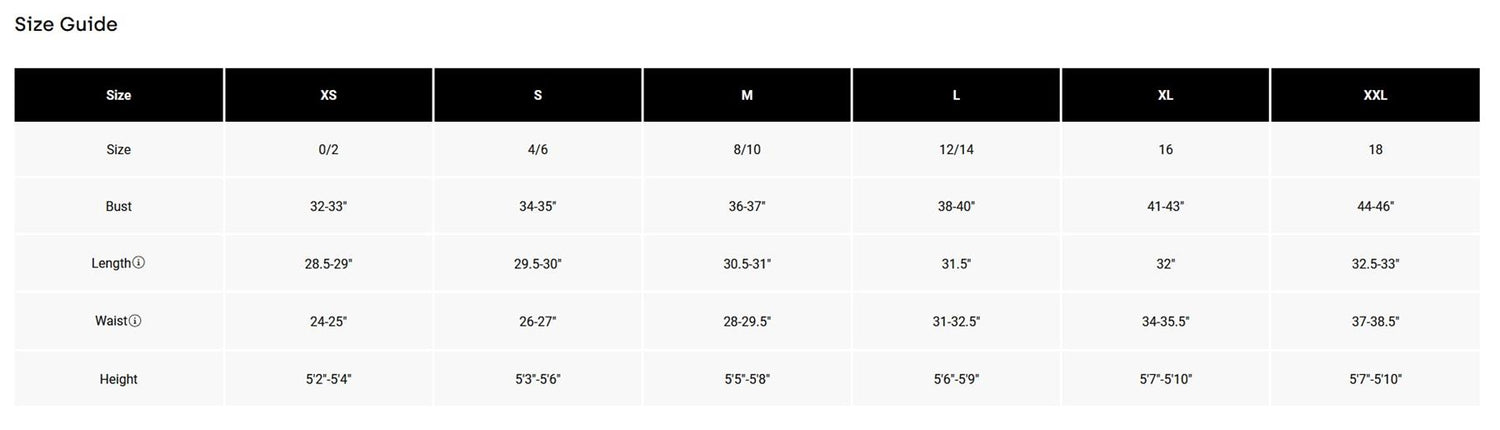
Task: Select the 34-35.5" waist cell
Action: (1166, 321)
